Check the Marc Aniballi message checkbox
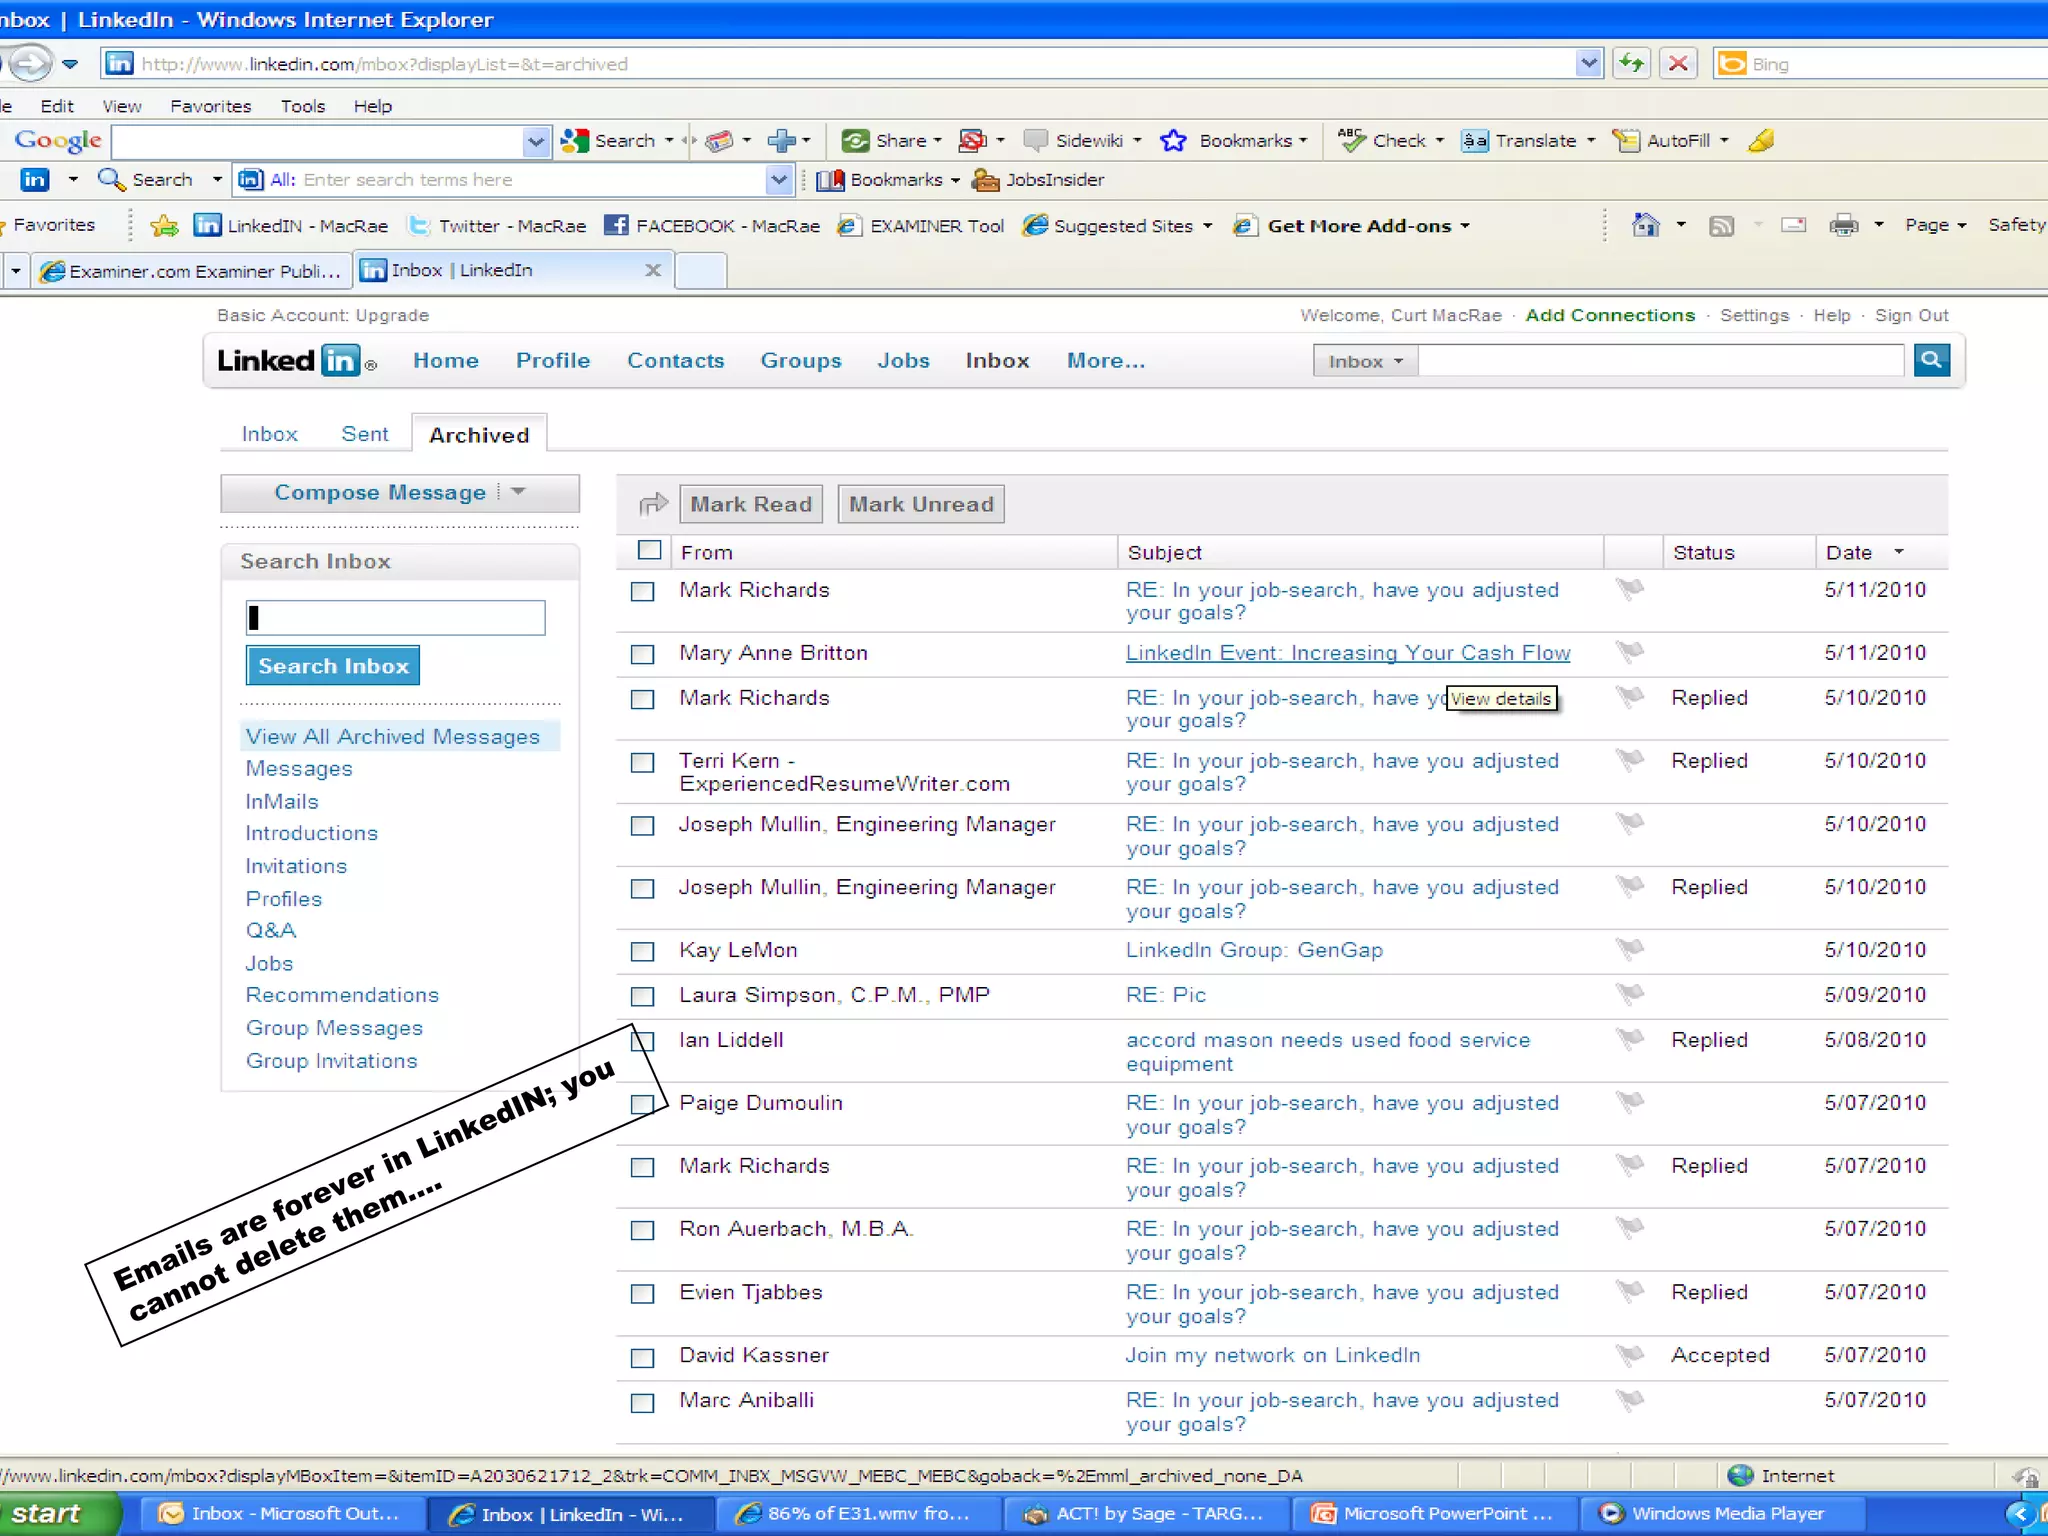The image size is (2048, 1536). click(x=642, y=1403)
